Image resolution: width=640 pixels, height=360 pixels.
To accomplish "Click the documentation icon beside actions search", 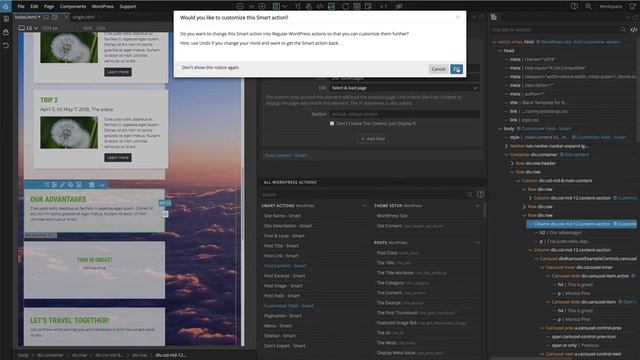I will pos(481,195).
